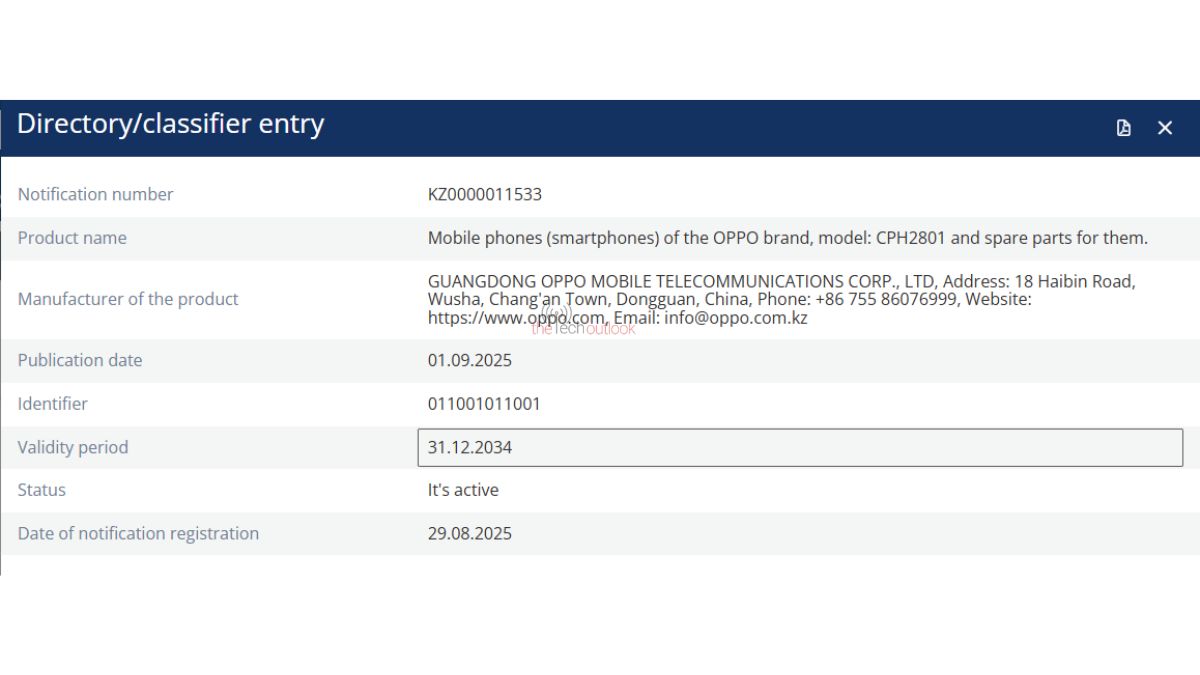Click the "Status" row label
The height and width of the screenshot is (675, 1200).
(41, 490)
